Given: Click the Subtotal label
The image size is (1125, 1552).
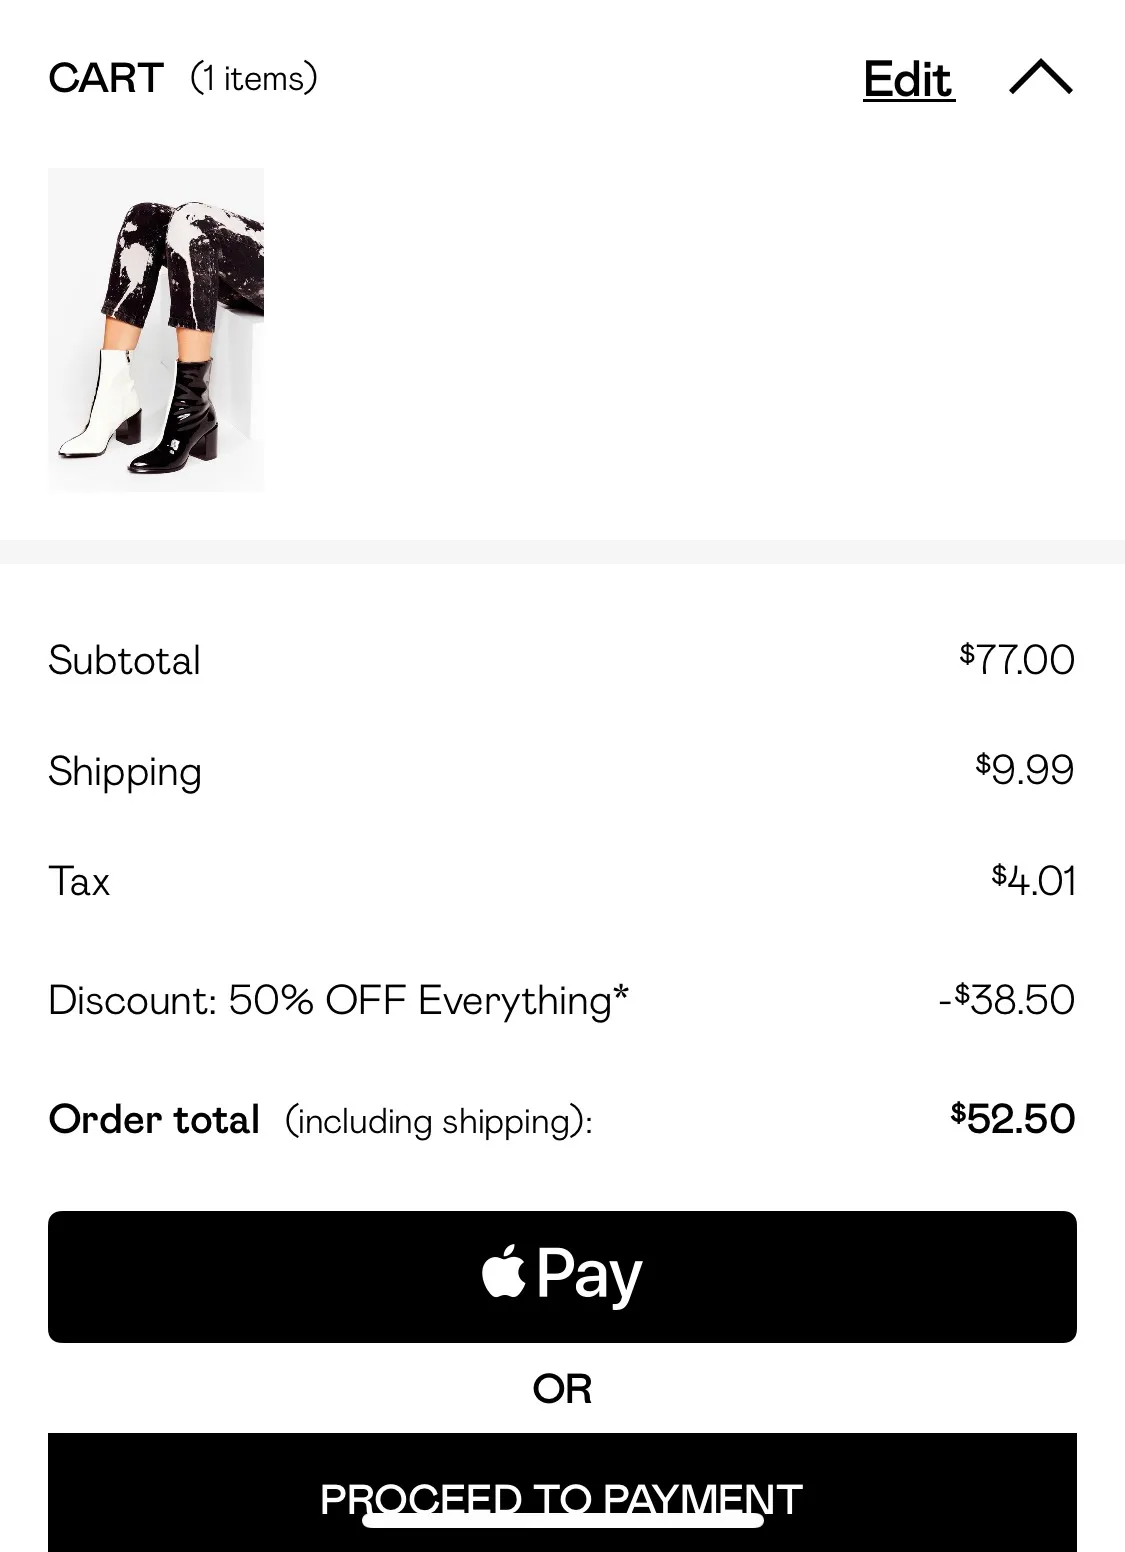Looking at the screenshot, I should coord(124,660).
